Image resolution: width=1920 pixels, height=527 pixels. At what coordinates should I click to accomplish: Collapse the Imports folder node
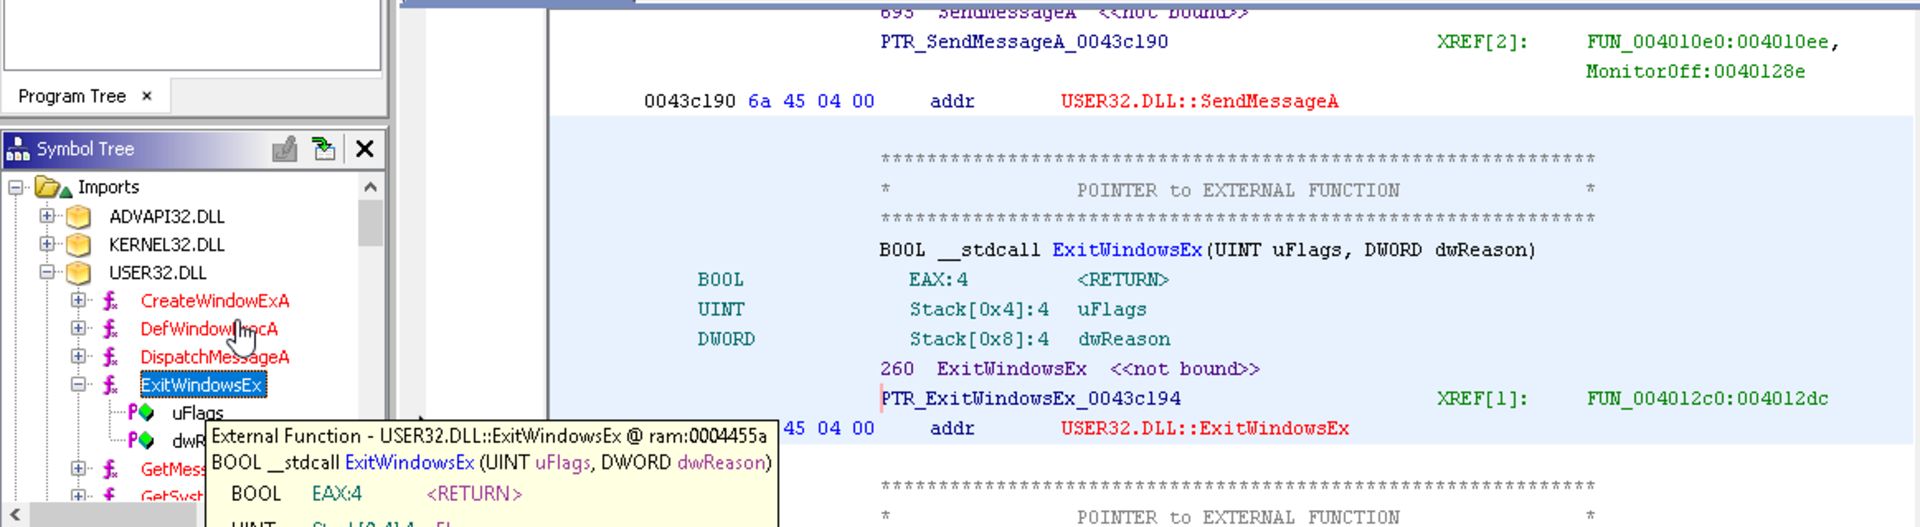point(16,187)
